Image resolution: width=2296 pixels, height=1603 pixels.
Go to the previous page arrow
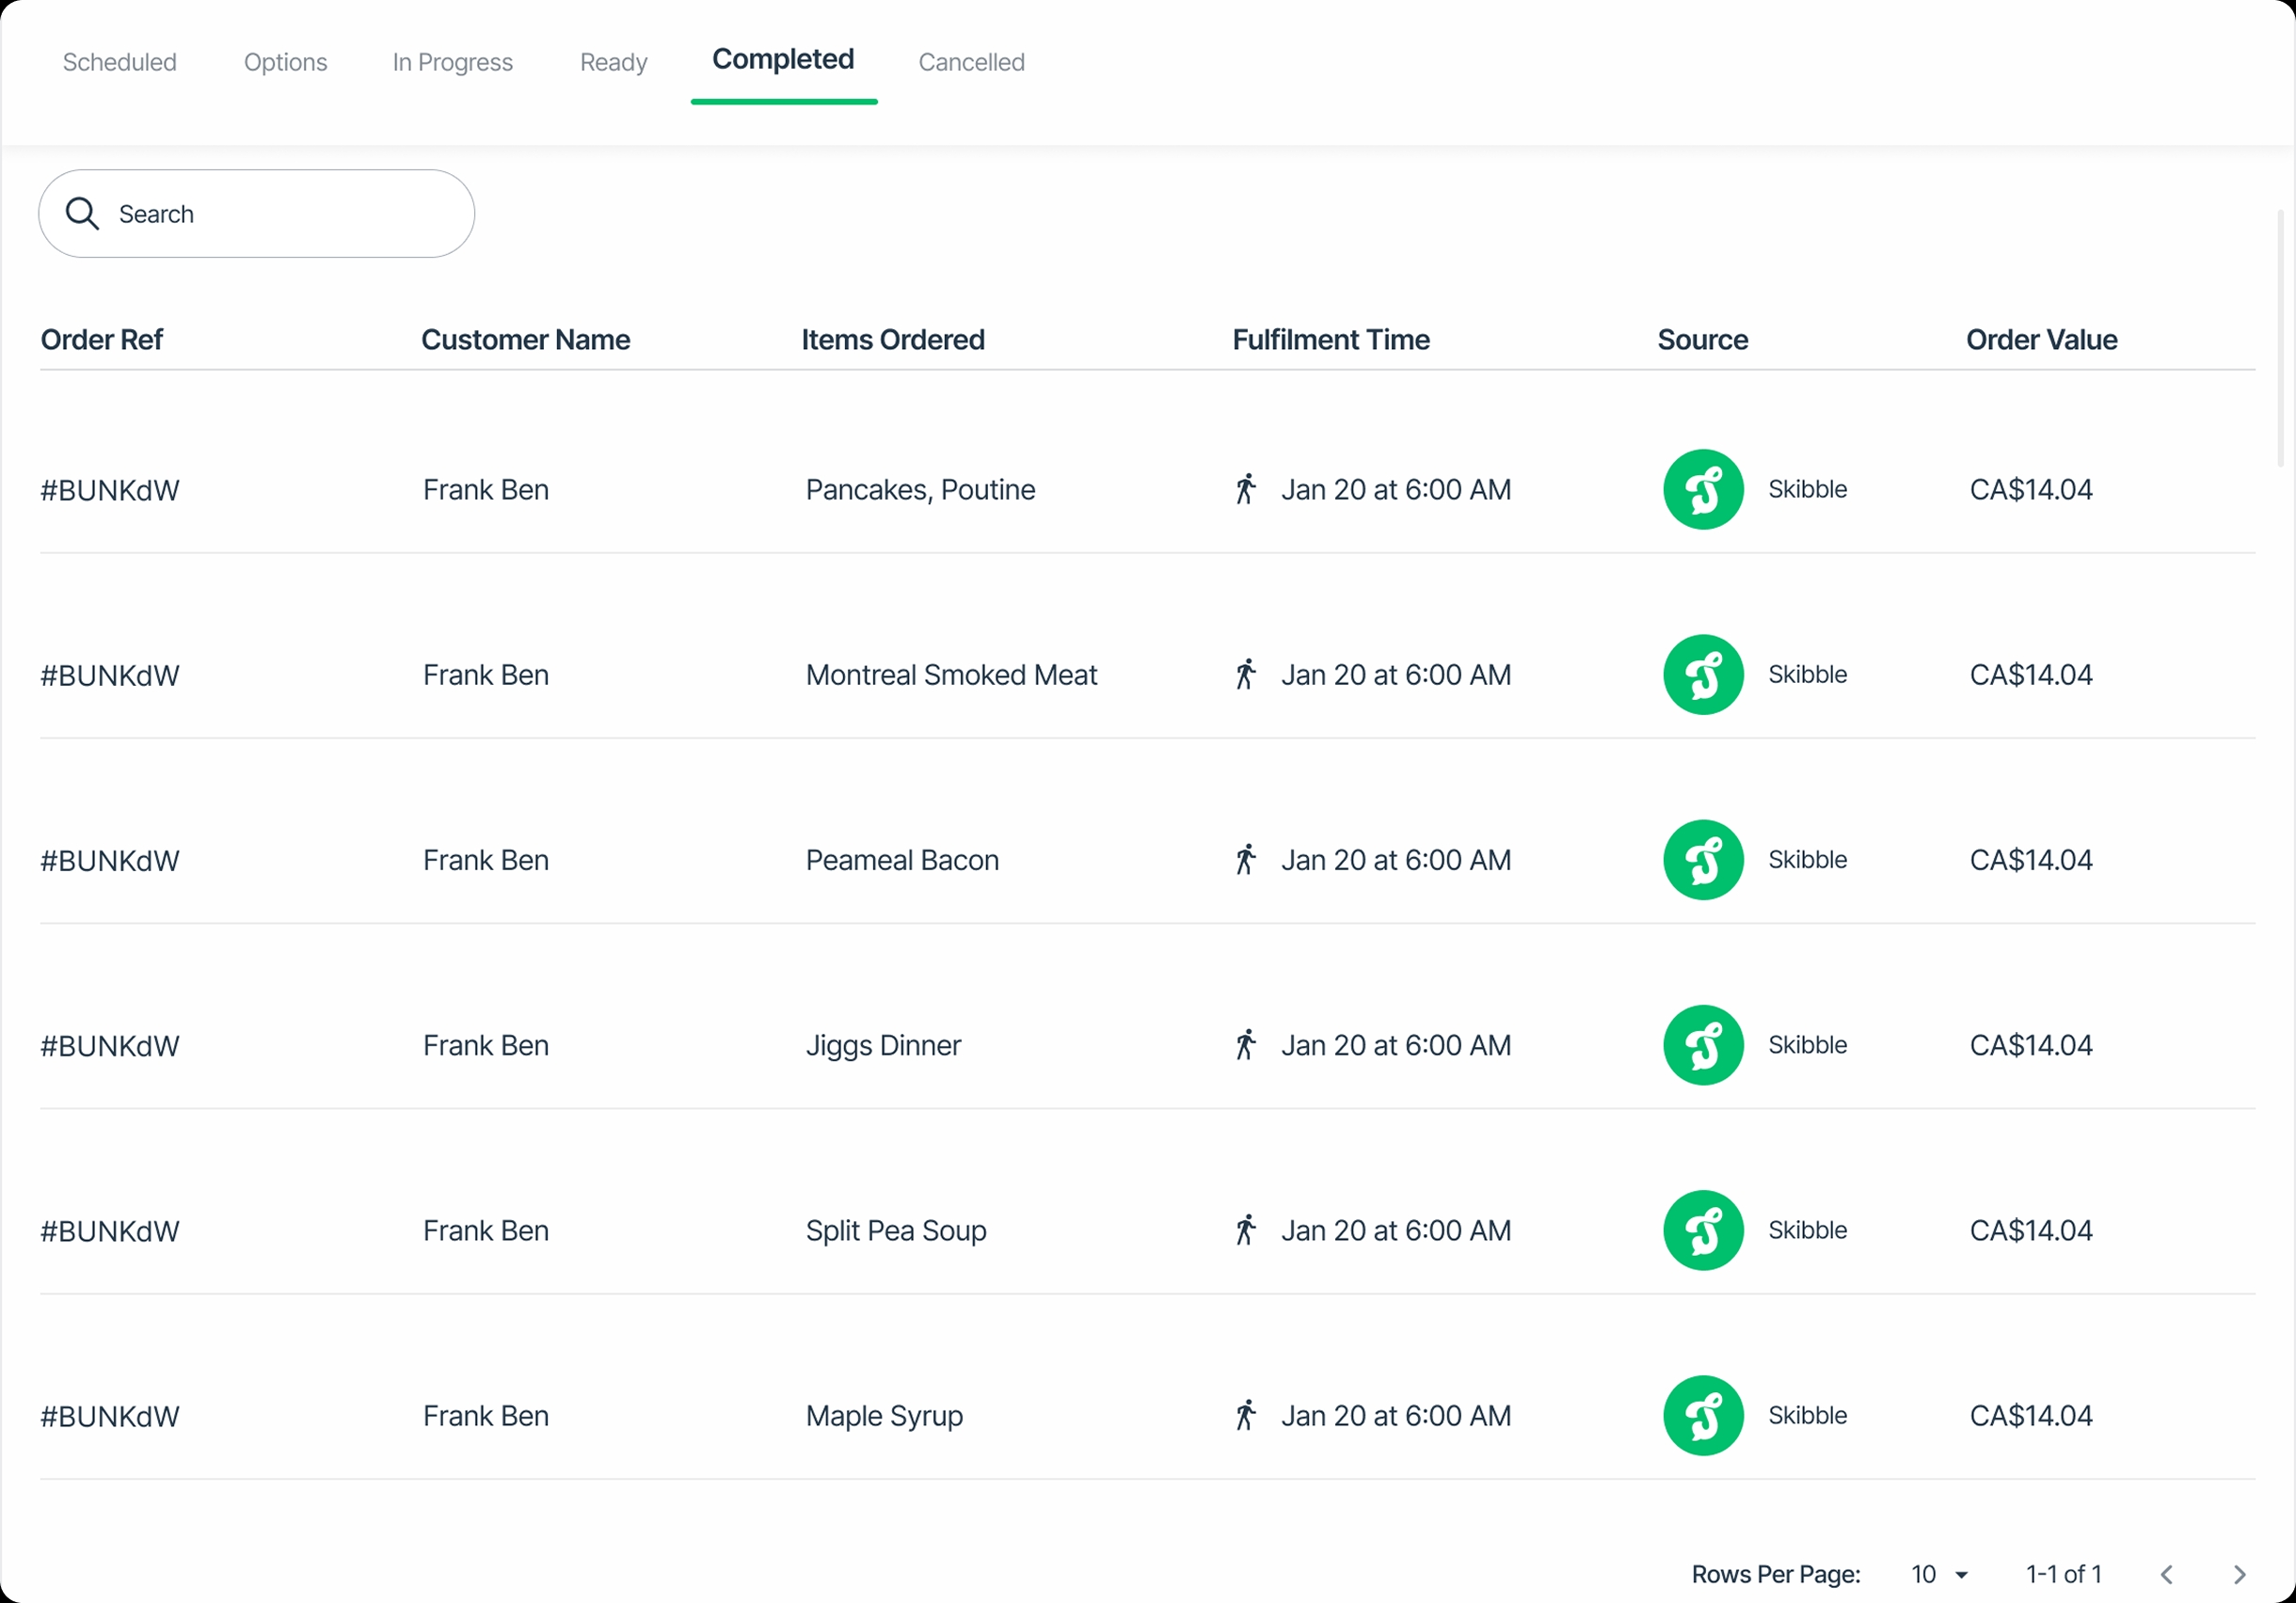[2166, 1574]
